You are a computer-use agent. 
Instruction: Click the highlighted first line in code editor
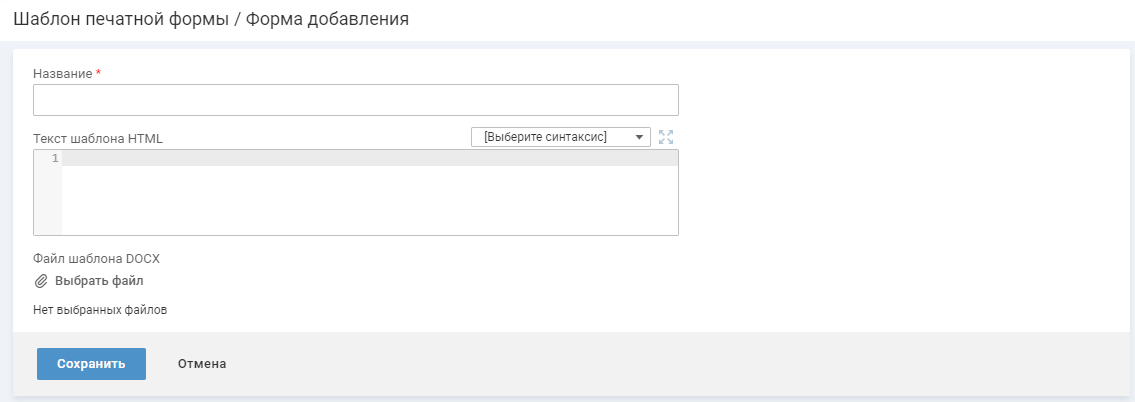370,159
